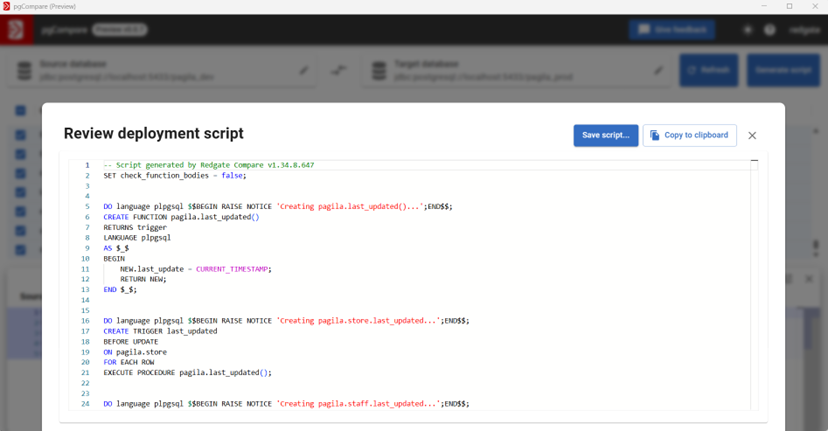Viewport: 828px width, 431px height.
Task: Click the Save script... button
Action: click(x=605, y=135)
